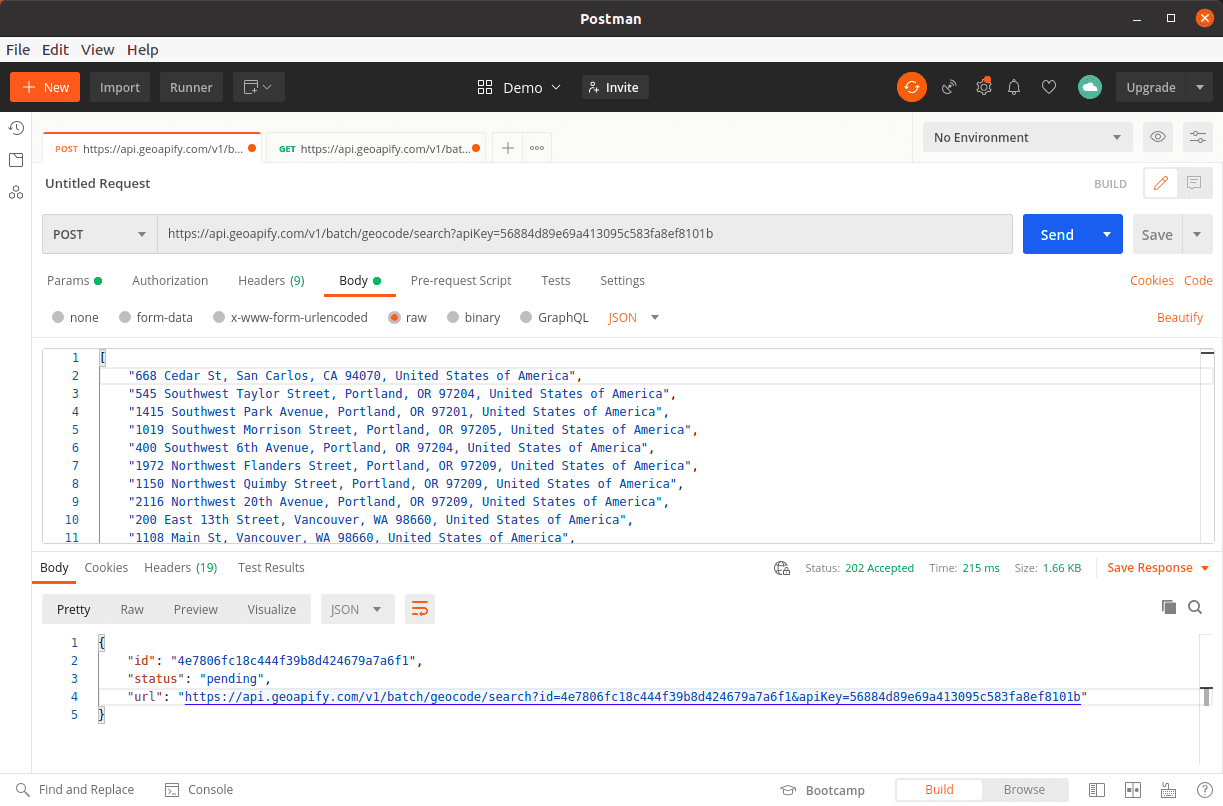Viewport: 1223px width, 806px height.
Task: Open the notifications bell icon
Action: click(x=1014, y=87)
